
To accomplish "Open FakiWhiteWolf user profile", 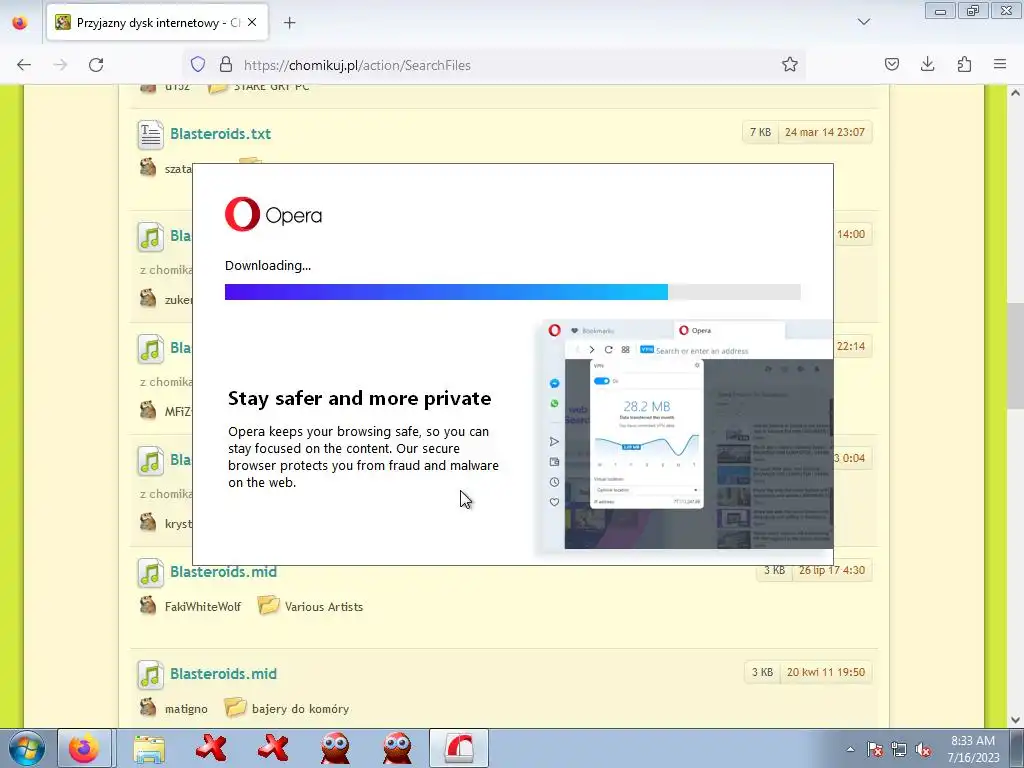I will click(202, 607).
